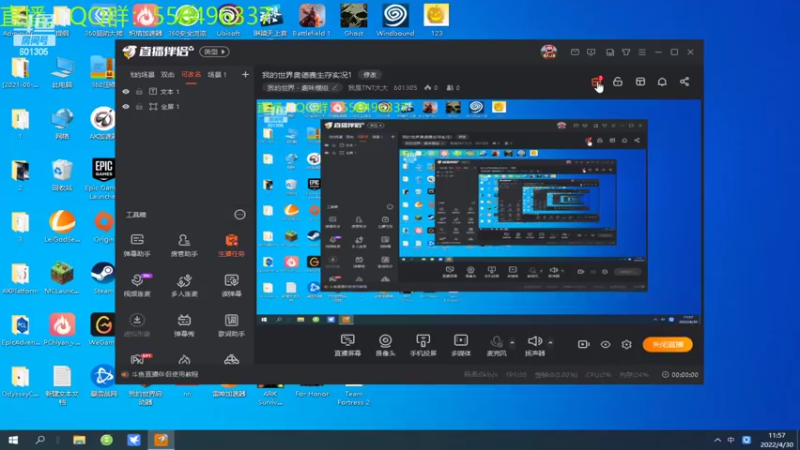Viewport: 800px width, 450px height.
Task: Add a 多媒体 media source
Action: (461, 345)
